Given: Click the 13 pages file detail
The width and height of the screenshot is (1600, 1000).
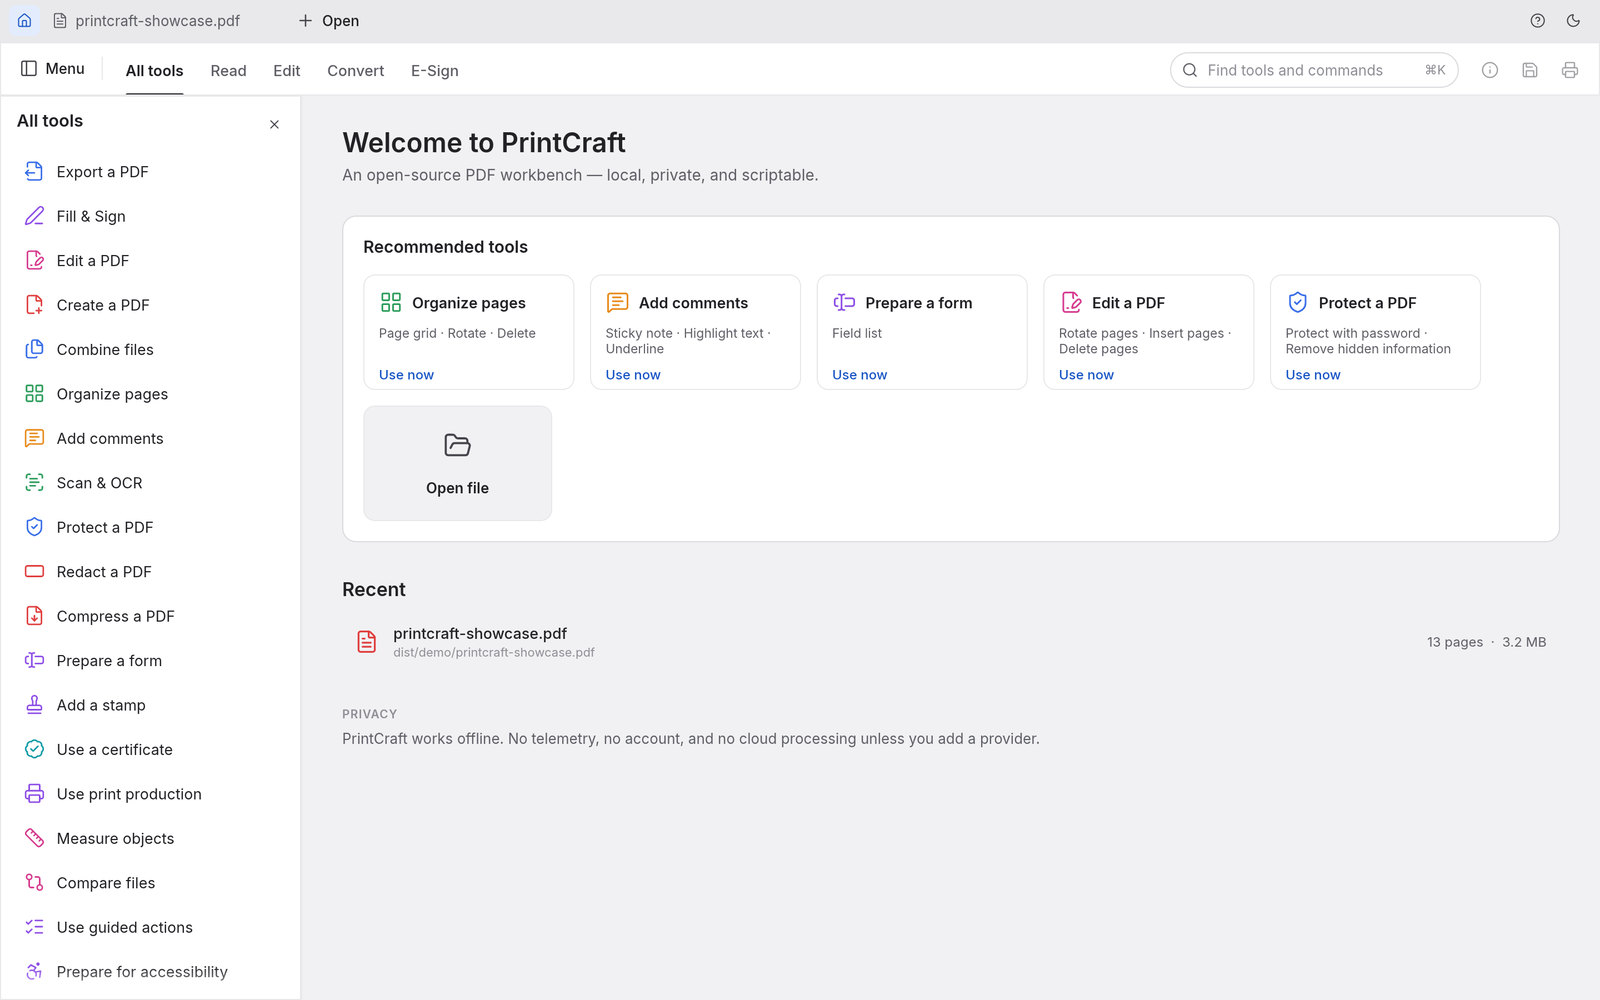Looking at the screenshot, I should 1454,642.
